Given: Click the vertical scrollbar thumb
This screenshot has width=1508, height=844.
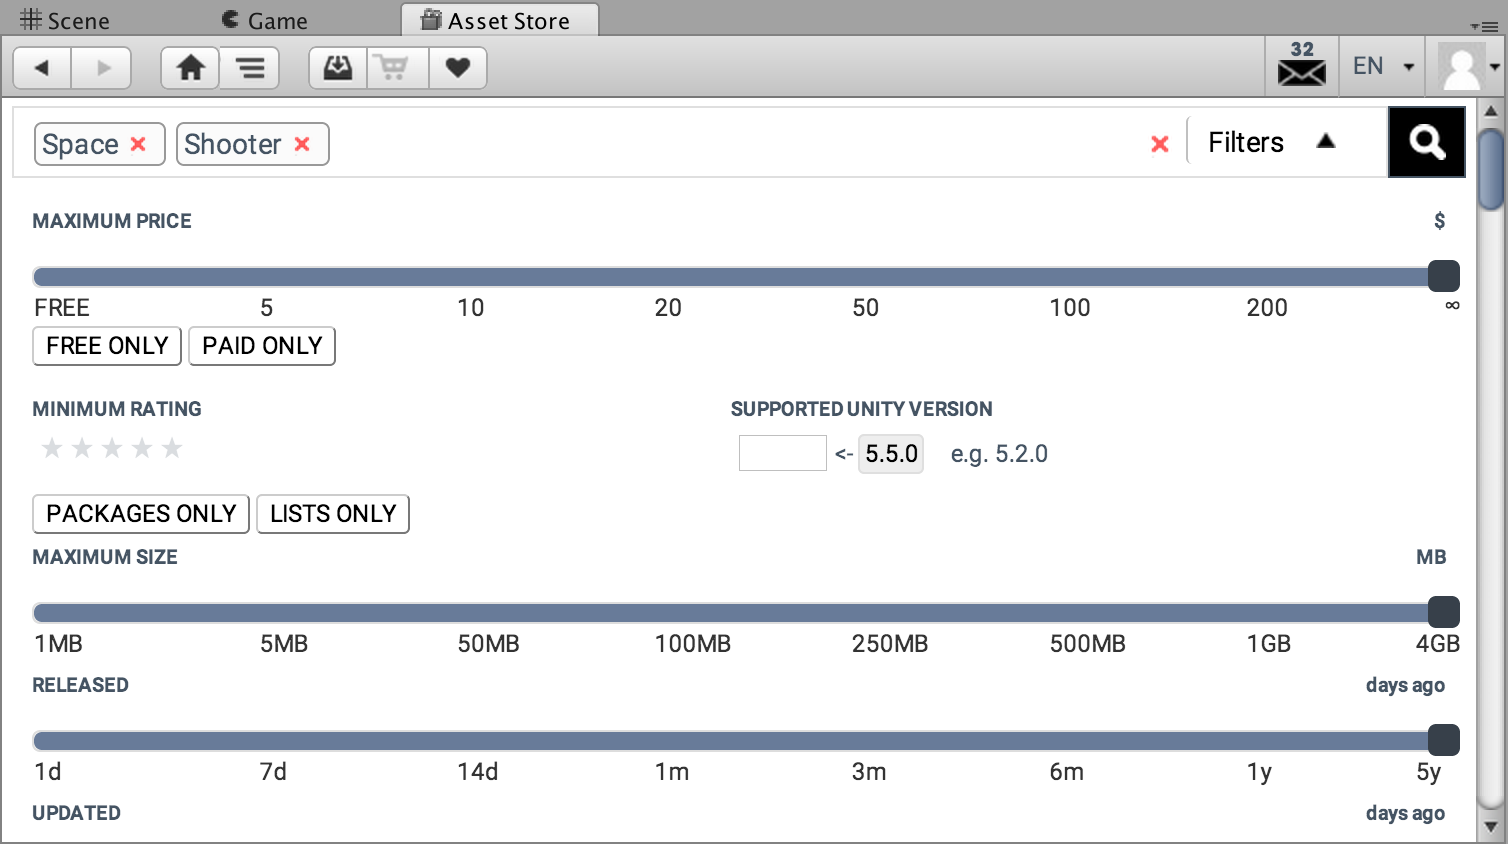Looking at the screenshot, I should tap(1490, 169).
